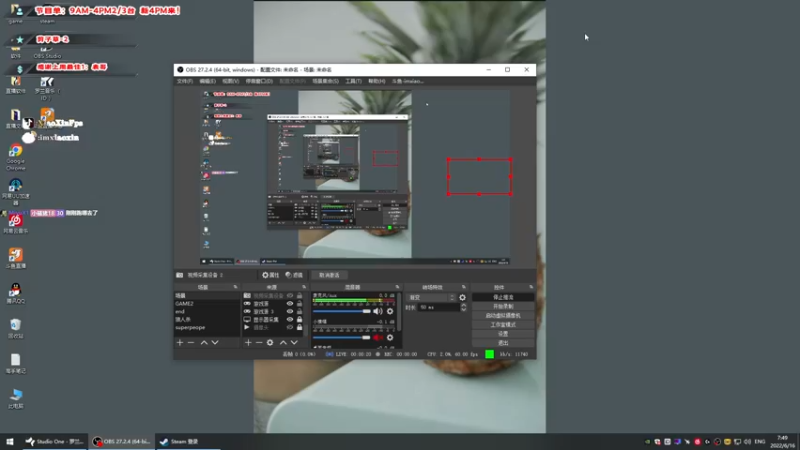Pop out the Scenes dock

[x=235, y=287]
